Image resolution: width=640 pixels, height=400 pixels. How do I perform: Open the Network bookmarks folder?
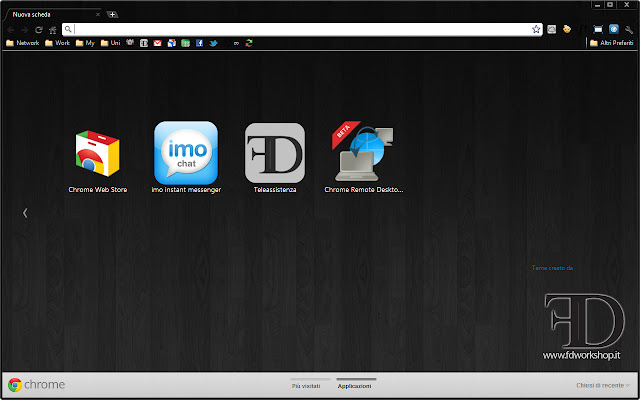(22, 43)
